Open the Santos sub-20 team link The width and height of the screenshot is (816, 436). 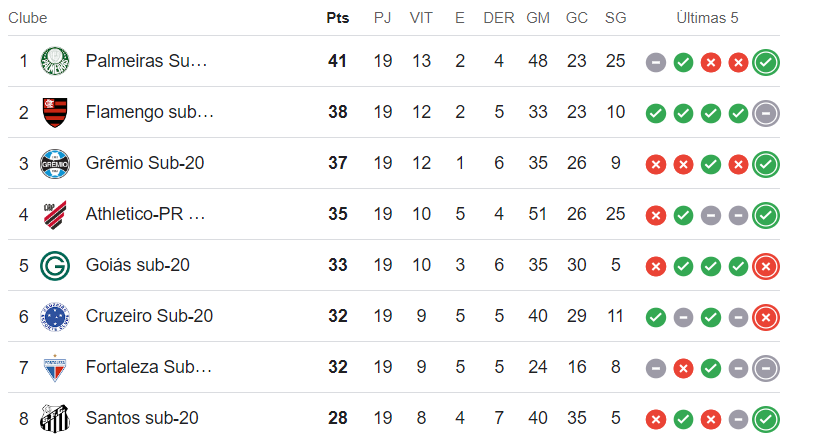tap(142, 418)
